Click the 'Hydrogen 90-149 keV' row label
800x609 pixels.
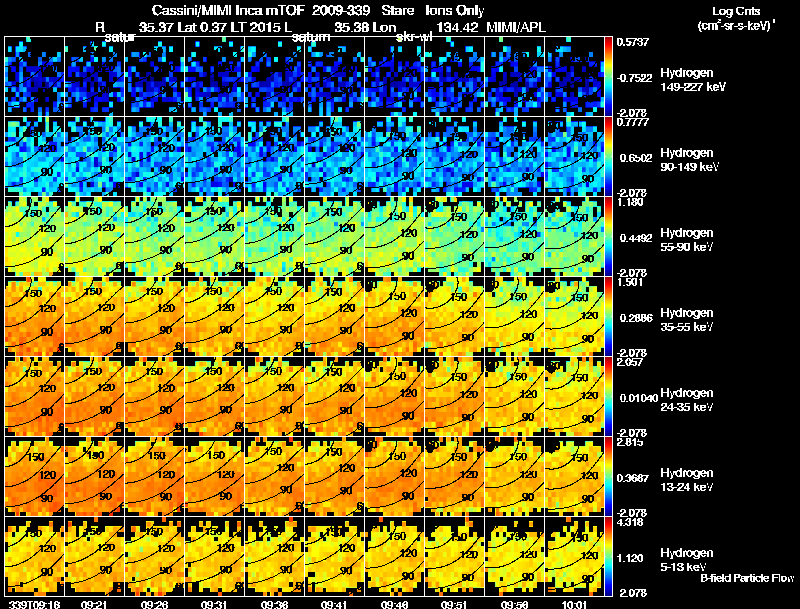[688, 160]
